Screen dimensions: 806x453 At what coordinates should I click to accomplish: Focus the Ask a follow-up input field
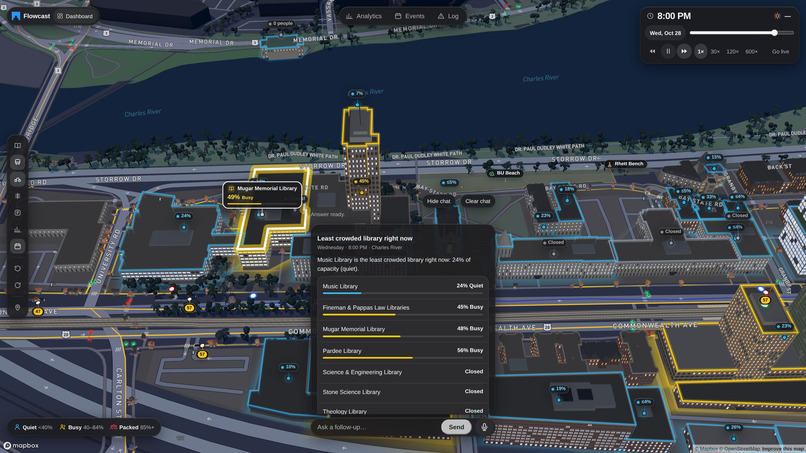[x=376, y=427]
